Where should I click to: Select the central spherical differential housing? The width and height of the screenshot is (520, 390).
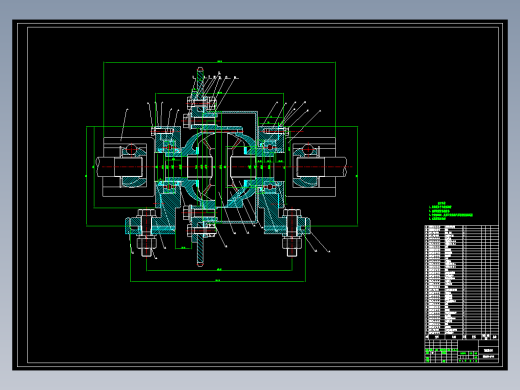point(219,167)
